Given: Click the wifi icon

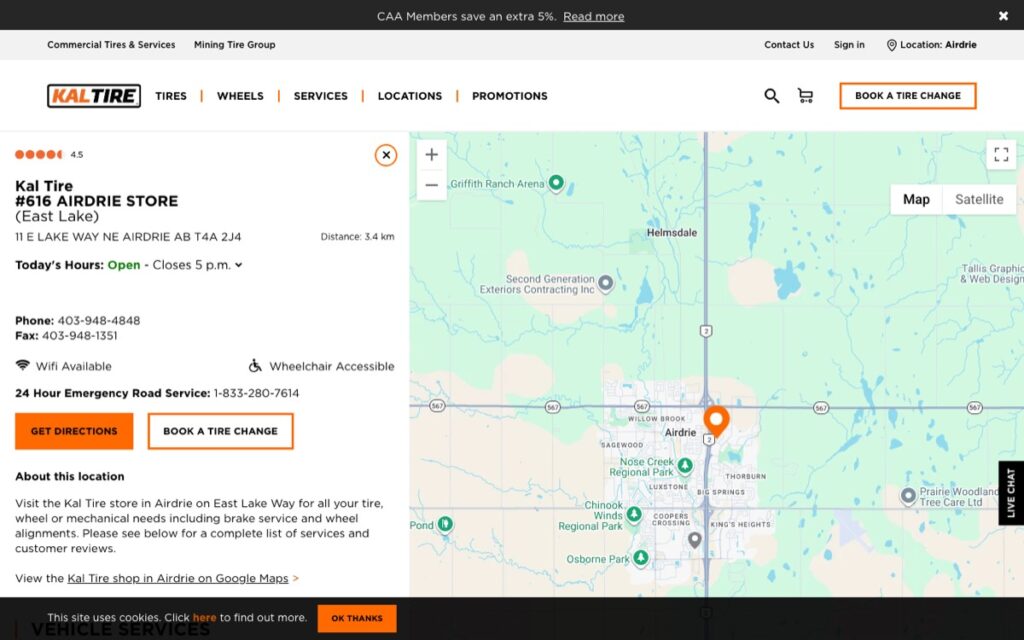Looking at the screenshot, I should [23, 365].
